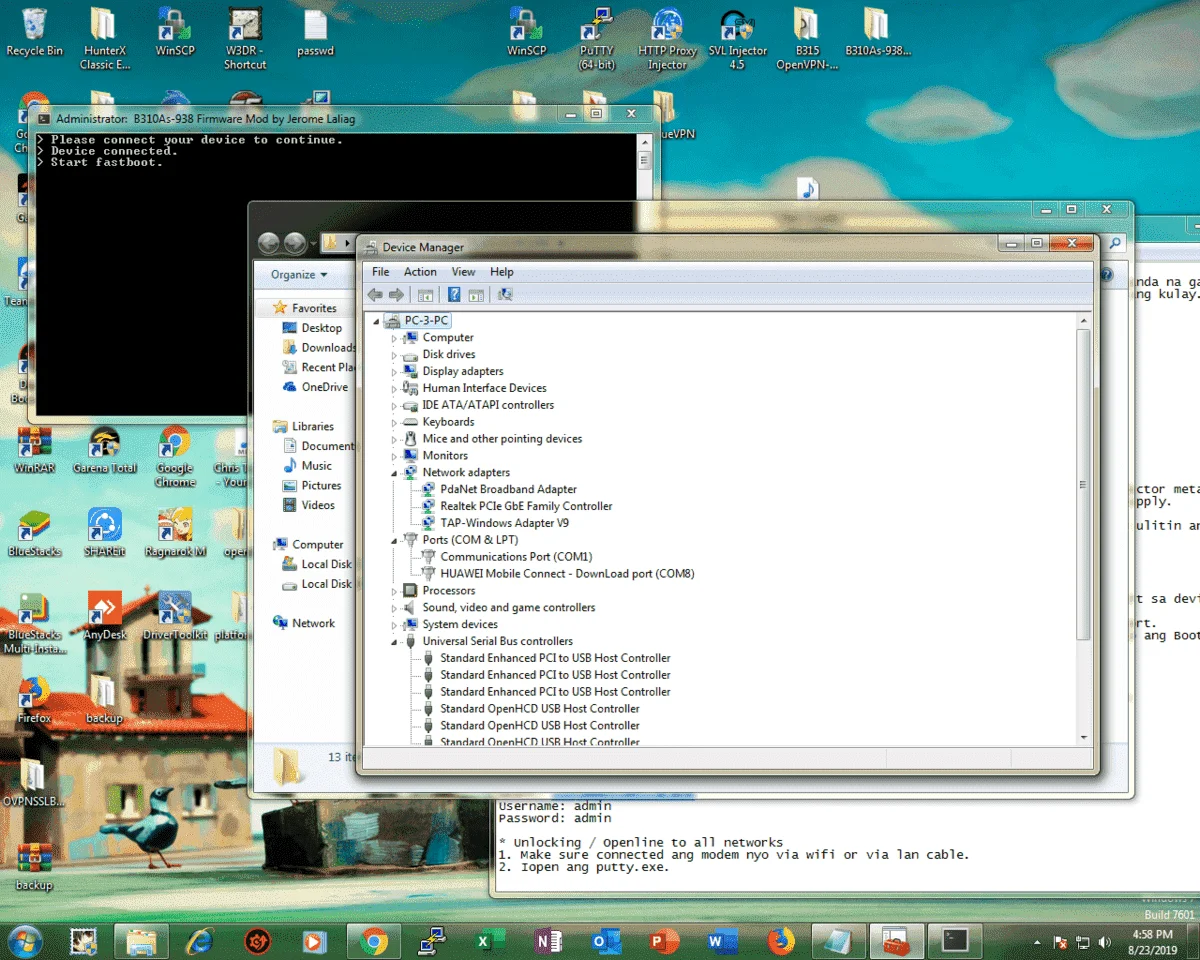Collapse the Ports (COM & LPT) node

click(x=394, y=540)
